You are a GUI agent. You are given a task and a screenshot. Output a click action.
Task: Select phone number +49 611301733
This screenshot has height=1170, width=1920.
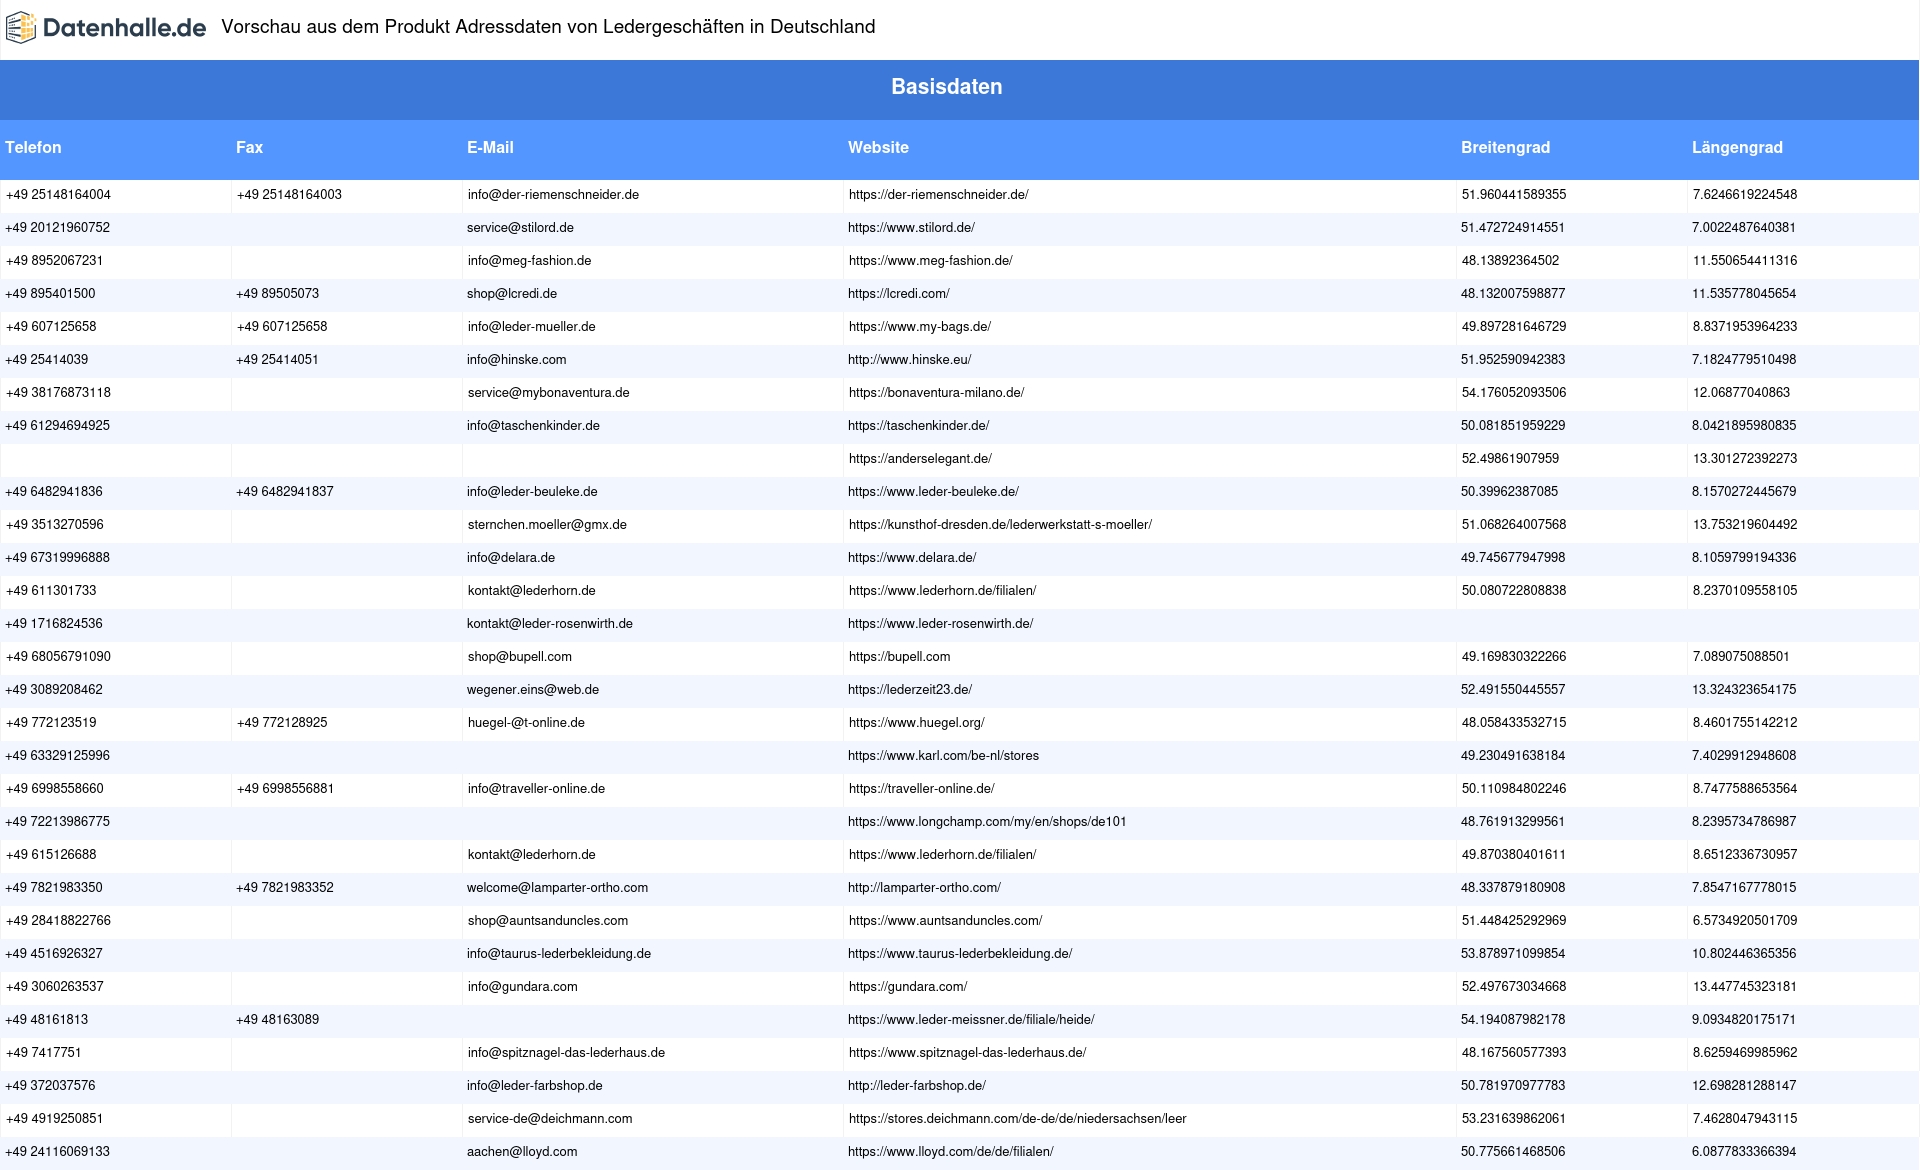pos(51,591)
